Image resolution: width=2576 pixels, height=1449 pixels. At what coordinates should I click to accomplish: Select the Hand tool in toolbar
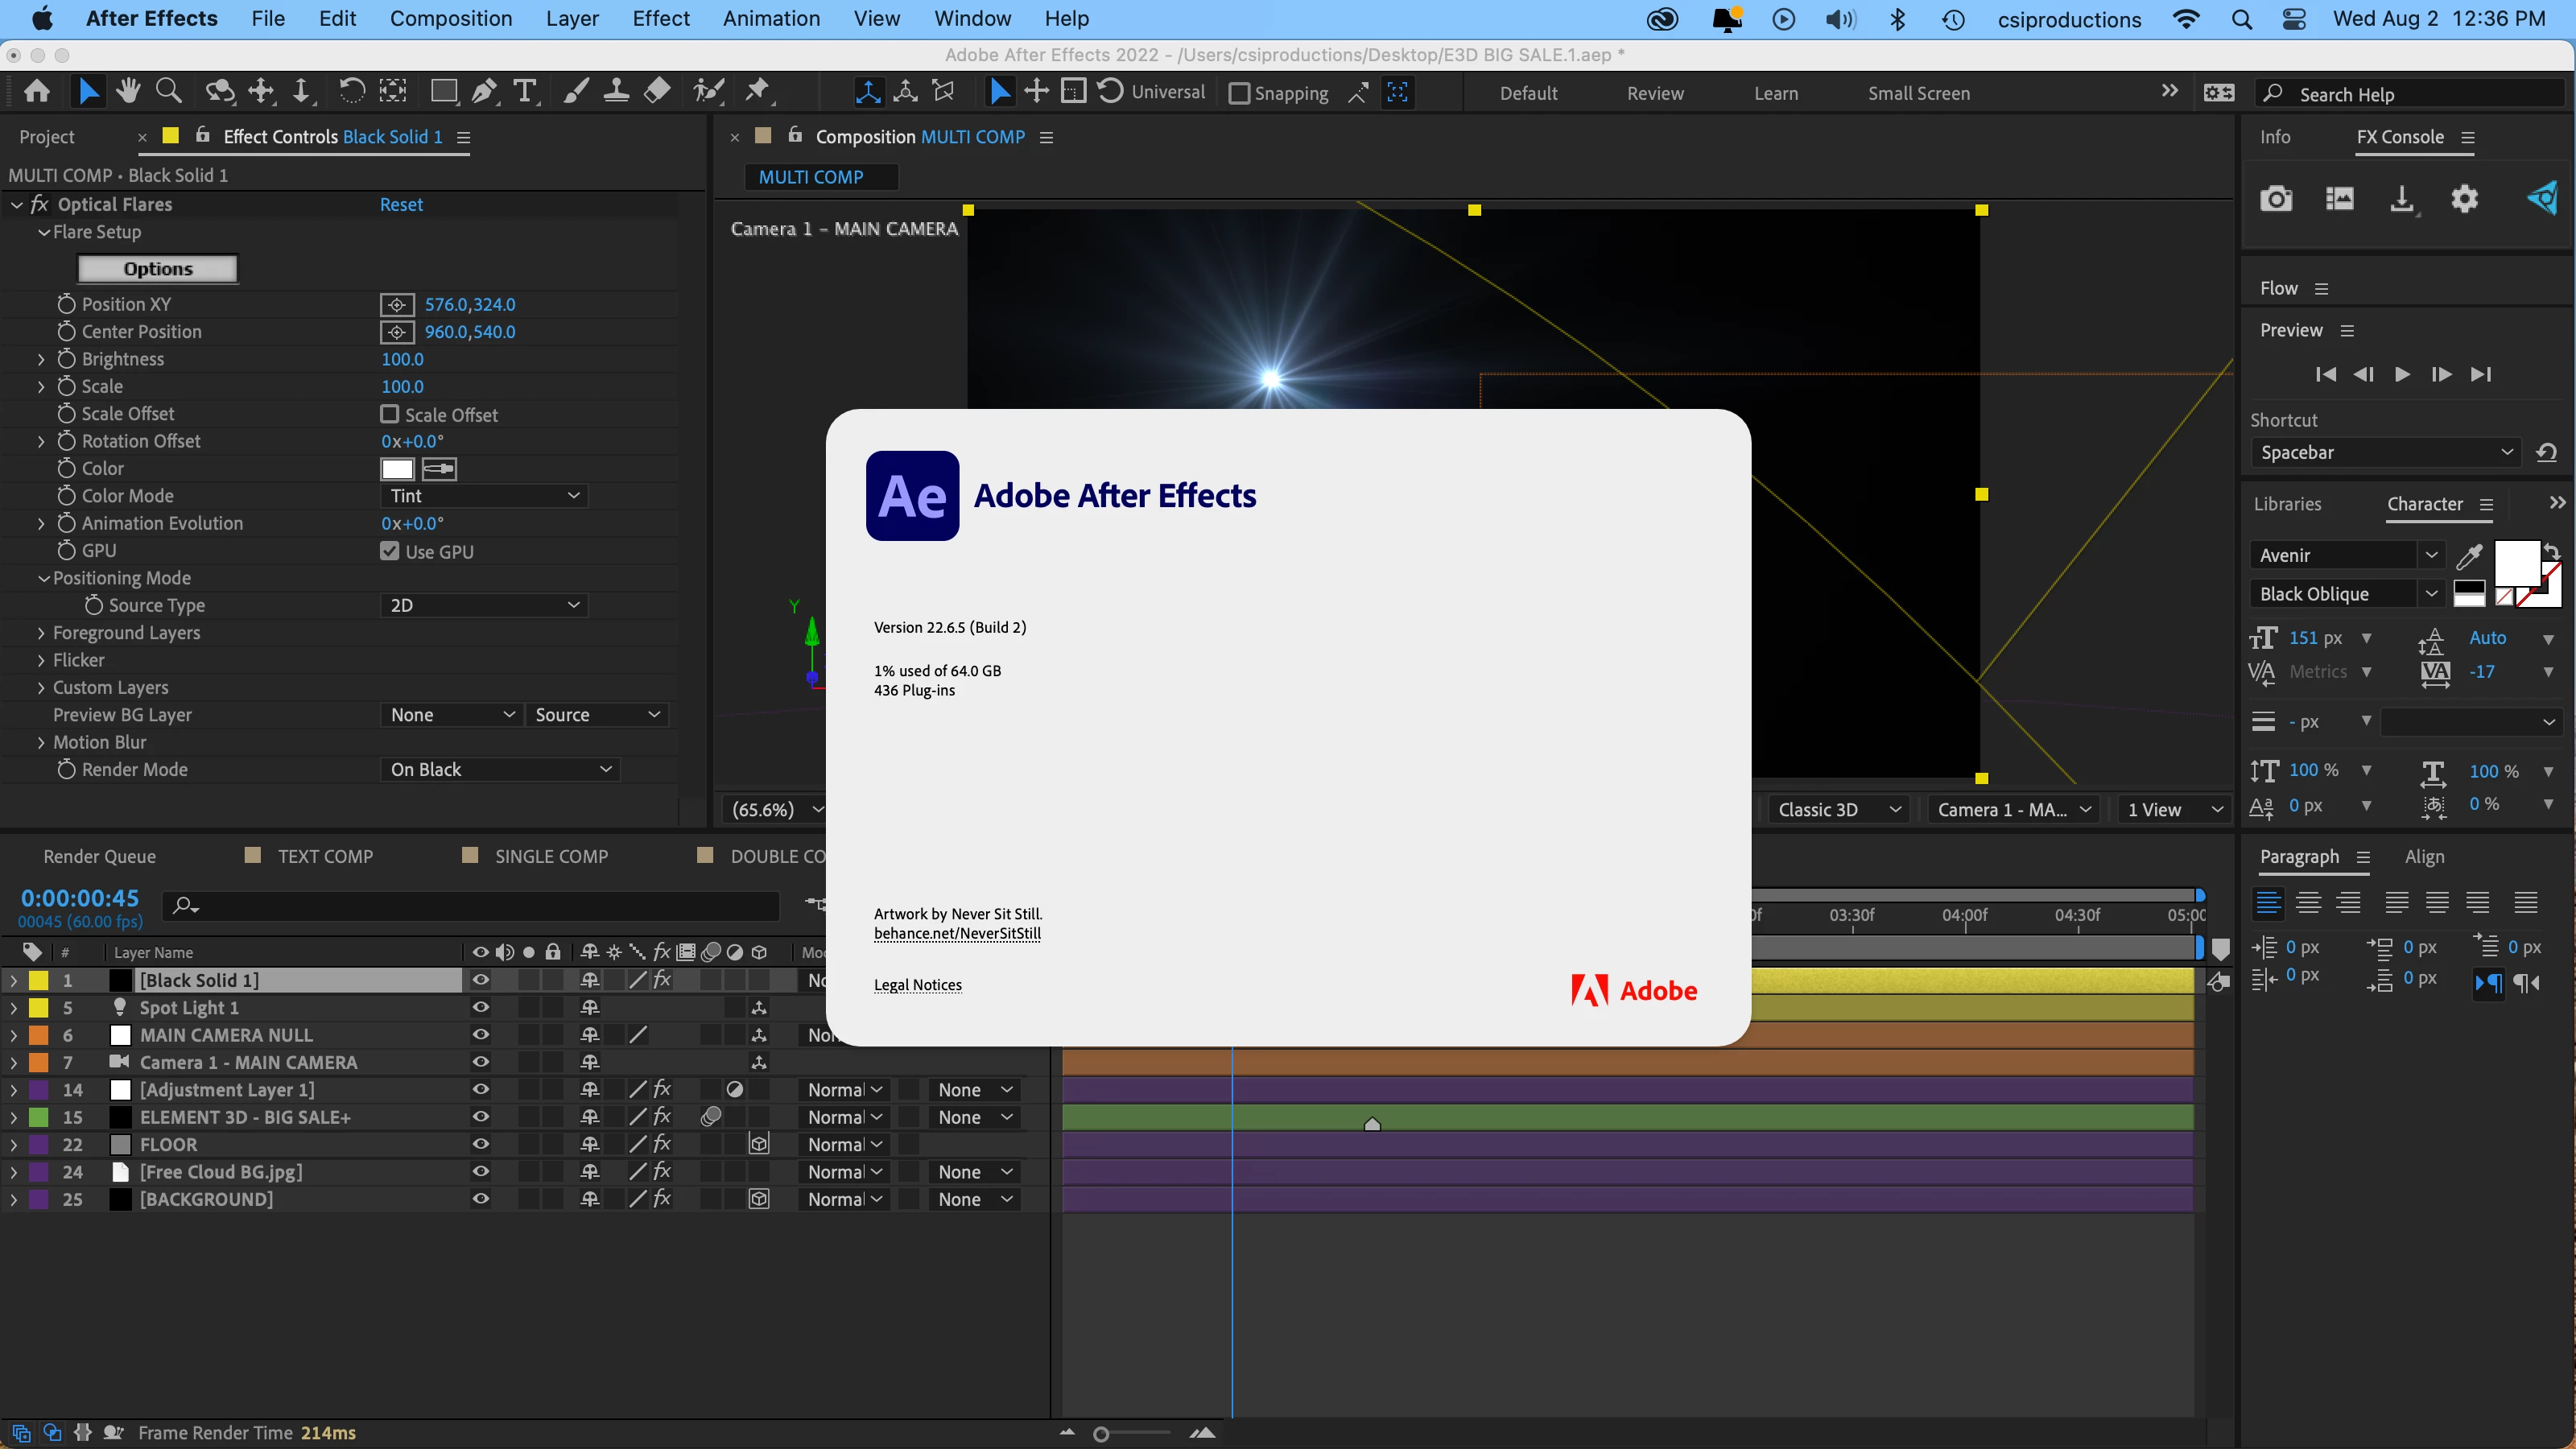tap(128, 92)
